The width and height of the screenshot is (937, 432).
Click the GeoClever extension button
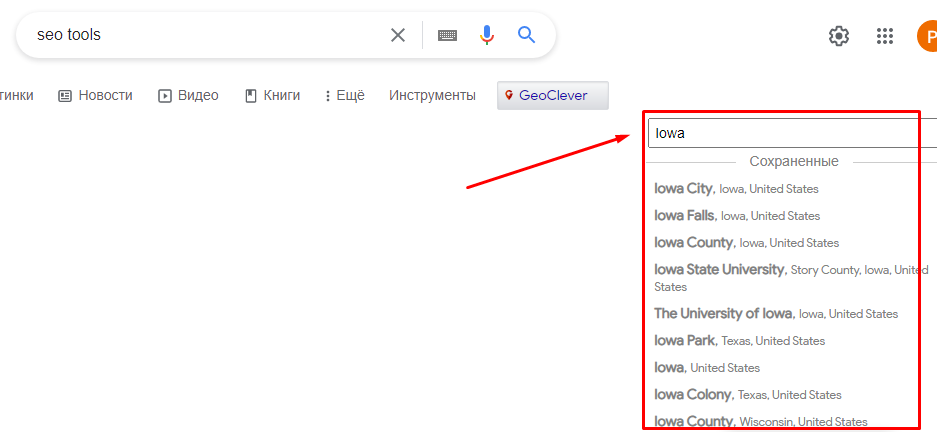553,96
